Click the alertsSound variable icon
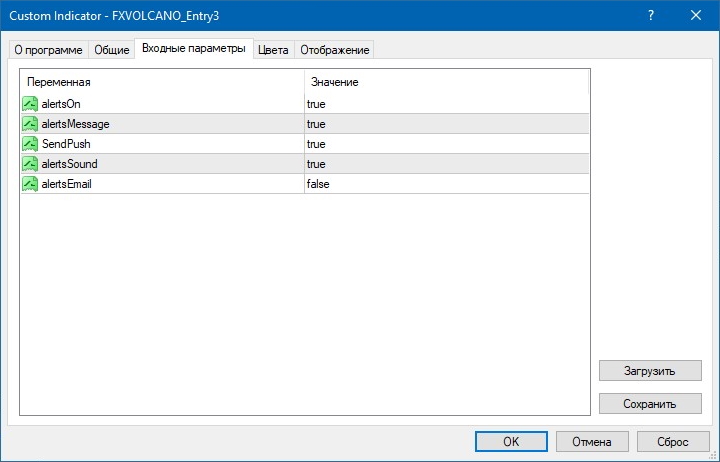720x462 pixels. click(x=30, y=164)
